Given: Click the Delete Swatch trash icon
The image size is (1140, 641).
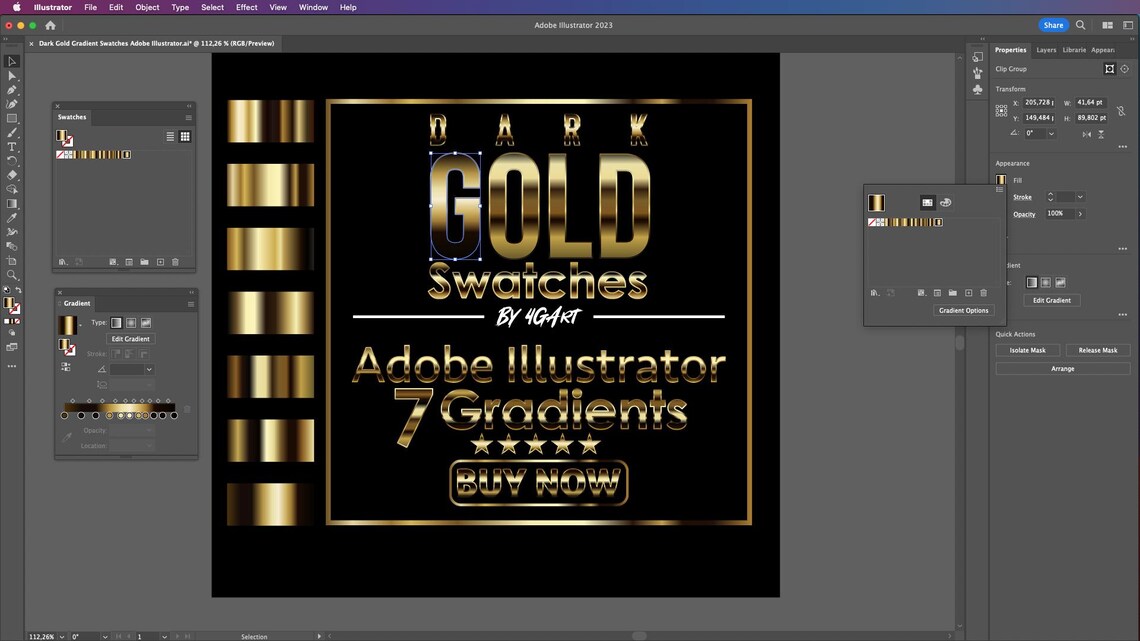Looking at the screenshot, I should point(175,261).
